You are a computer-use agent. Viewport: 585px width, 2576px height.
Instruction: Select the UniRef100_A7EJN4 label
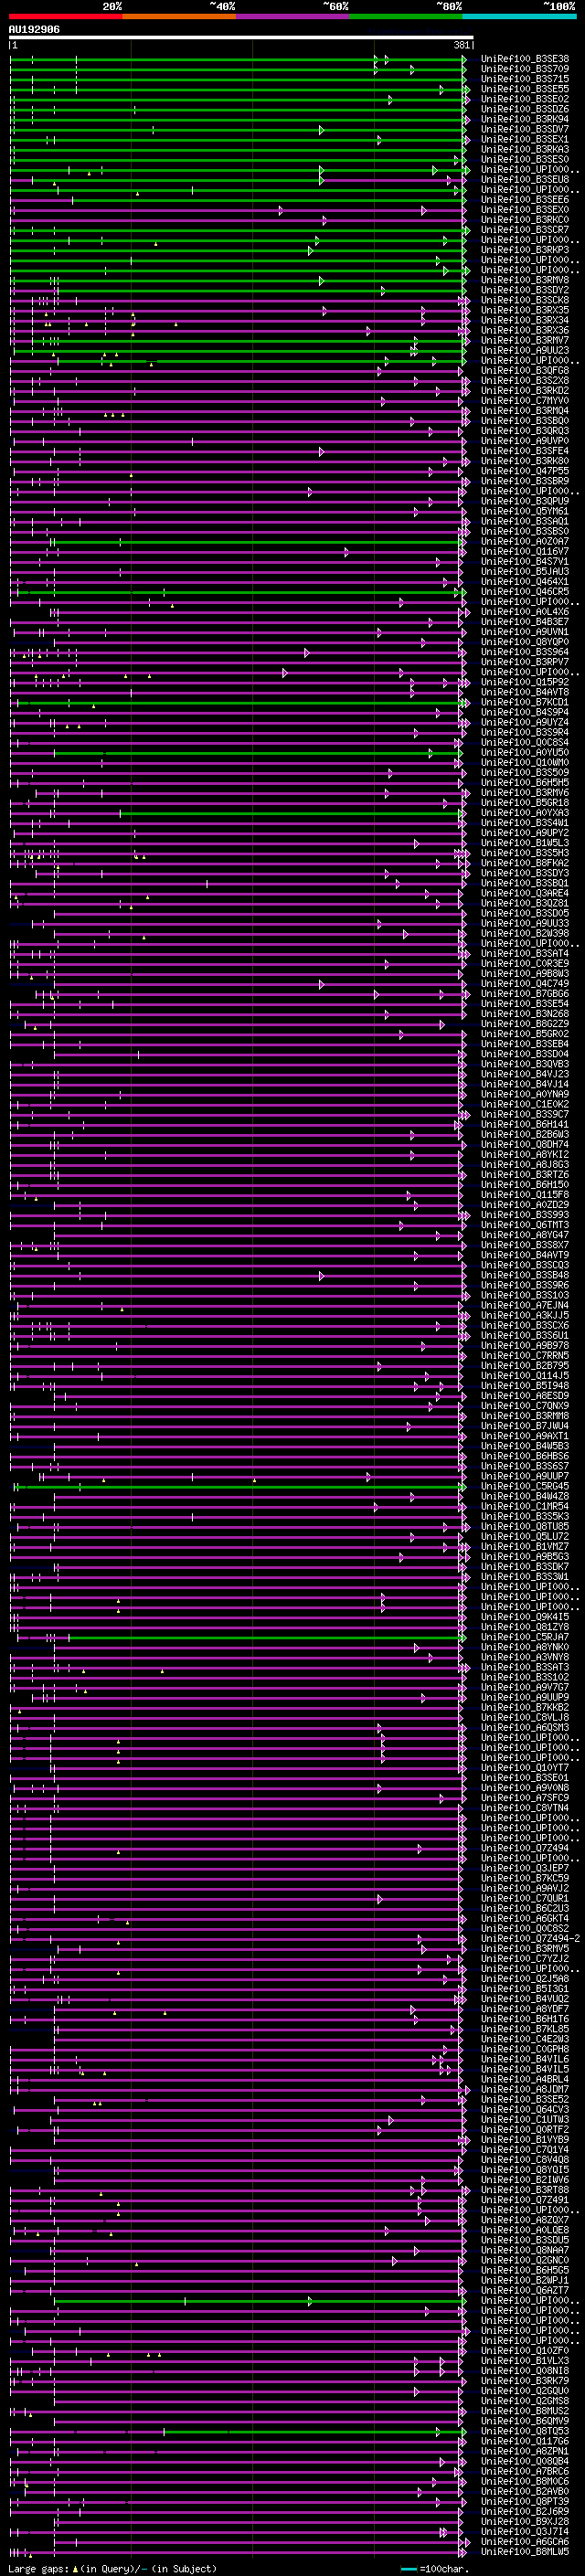point(525,1305)
